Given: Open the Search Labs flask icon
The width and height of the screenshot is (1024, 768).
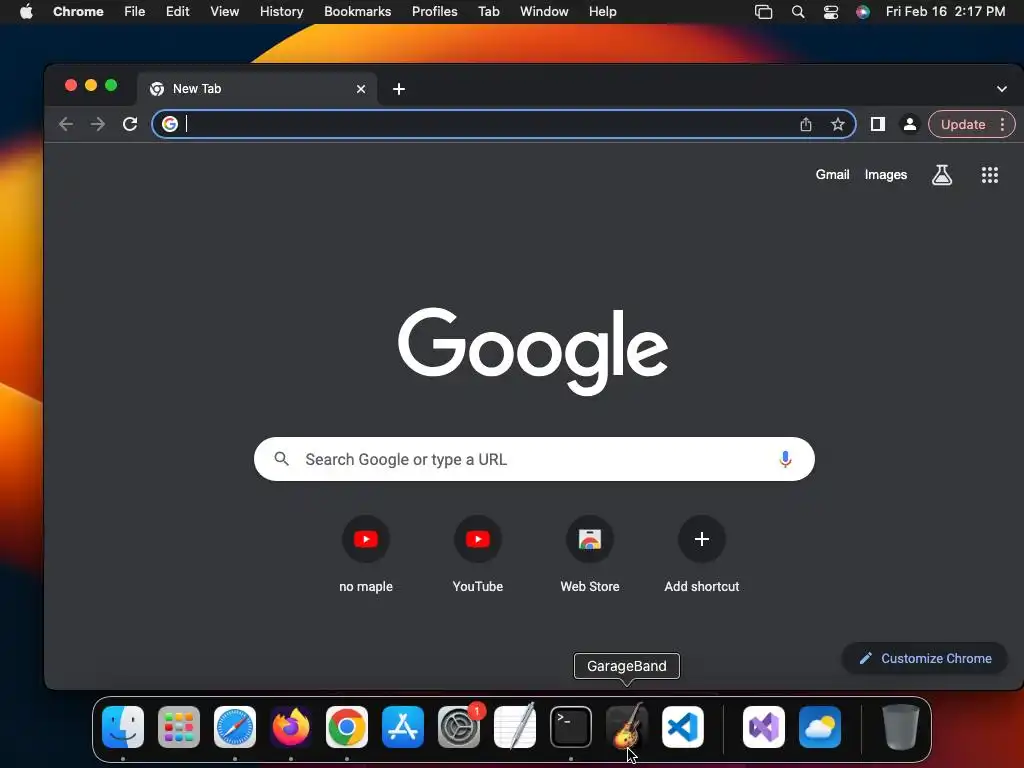Looking at the screenshot, I should click(x=942, y=174).
